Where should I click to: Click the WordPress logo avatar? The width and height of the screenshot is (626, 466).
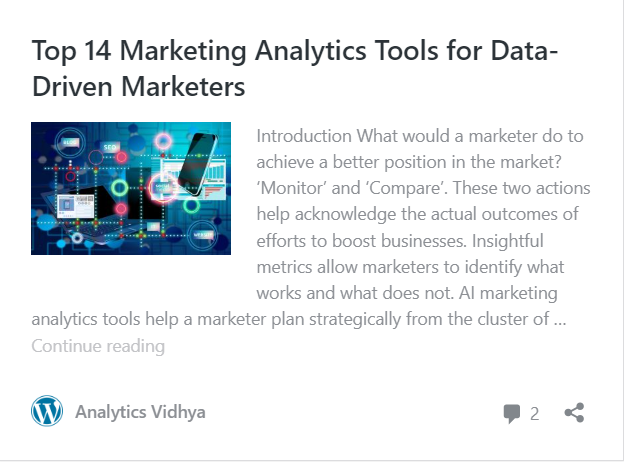(47, 411)
